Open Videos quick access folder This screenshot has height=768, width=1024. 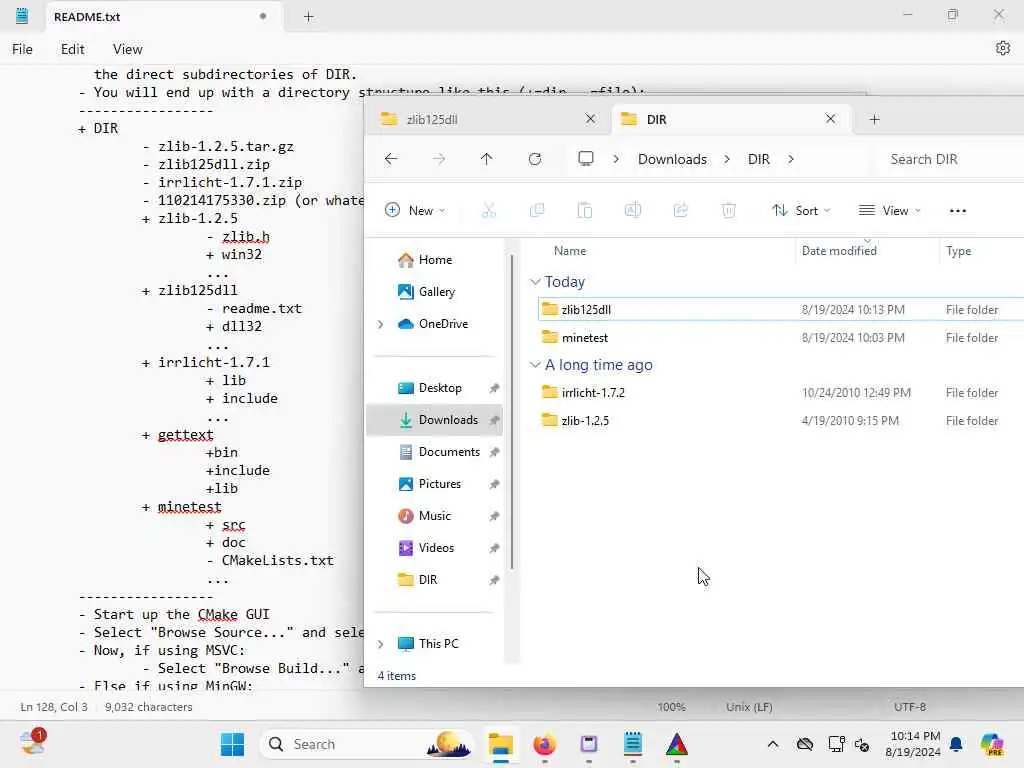click(436, 548)
